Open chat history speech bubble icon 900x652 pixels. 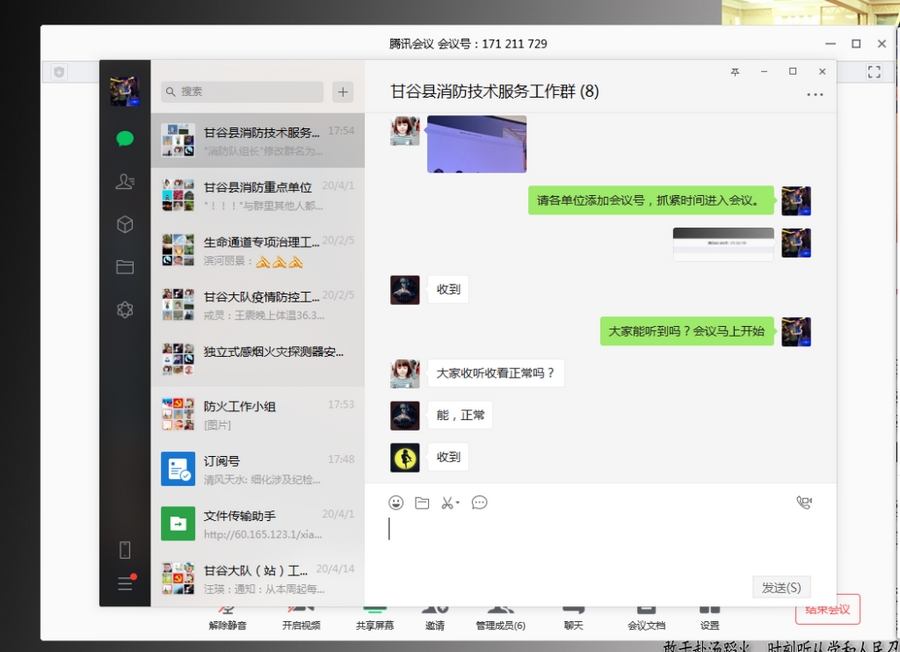[479, 503]
